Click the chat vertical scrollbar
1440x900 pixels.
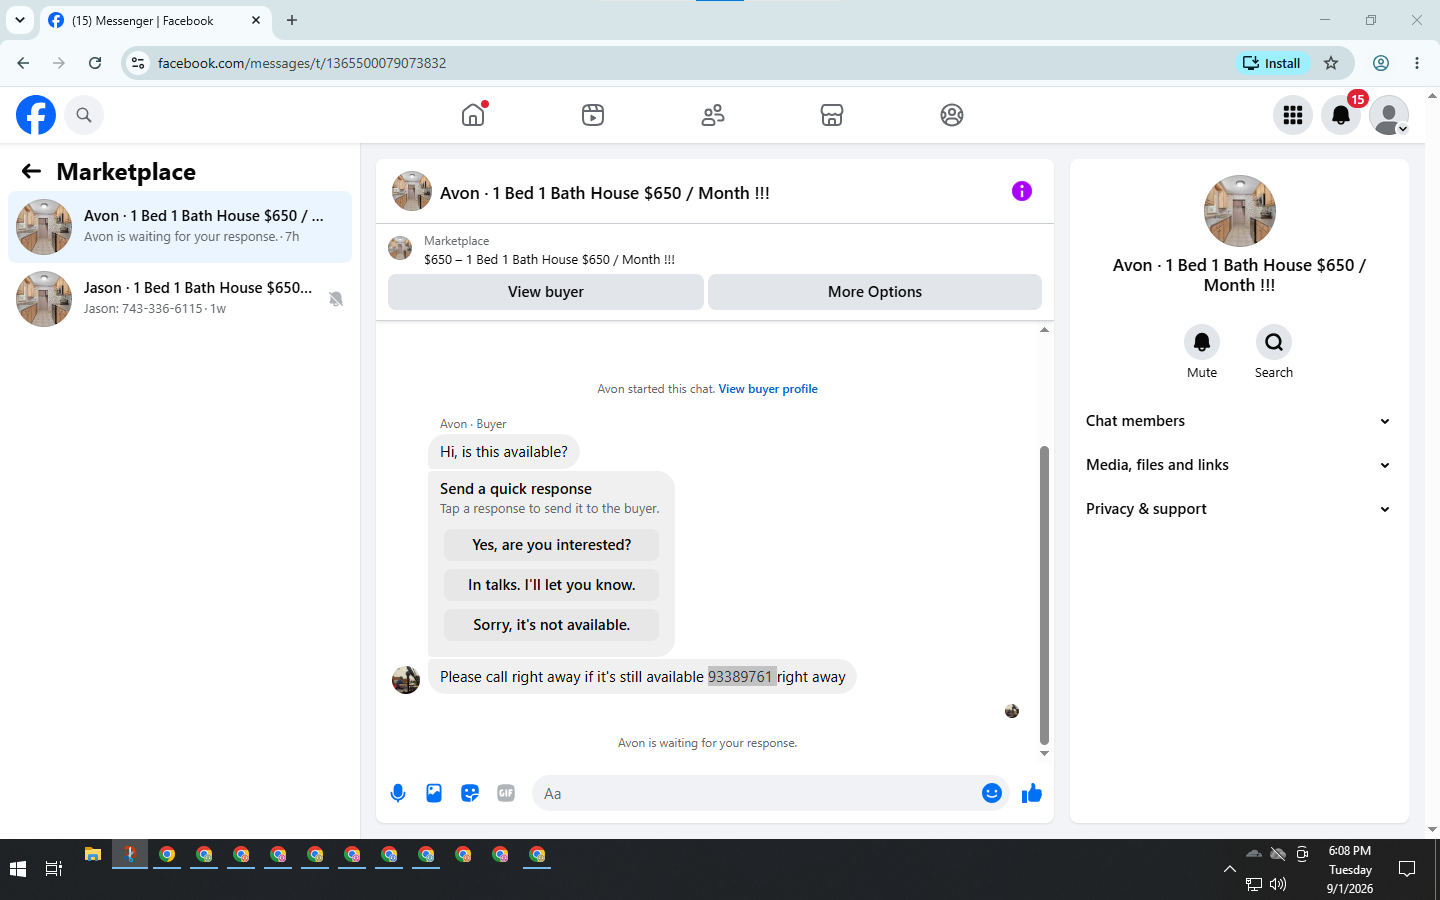(1044, 596)
